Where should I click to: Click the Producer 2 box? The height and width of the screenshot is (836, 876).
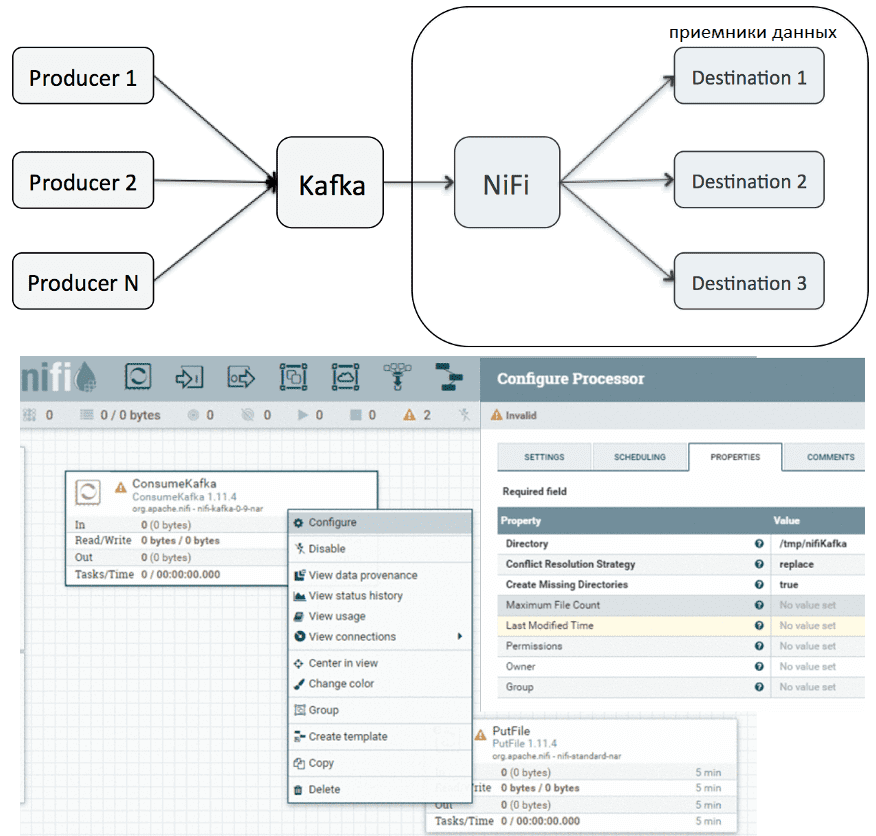coord(83,180)
